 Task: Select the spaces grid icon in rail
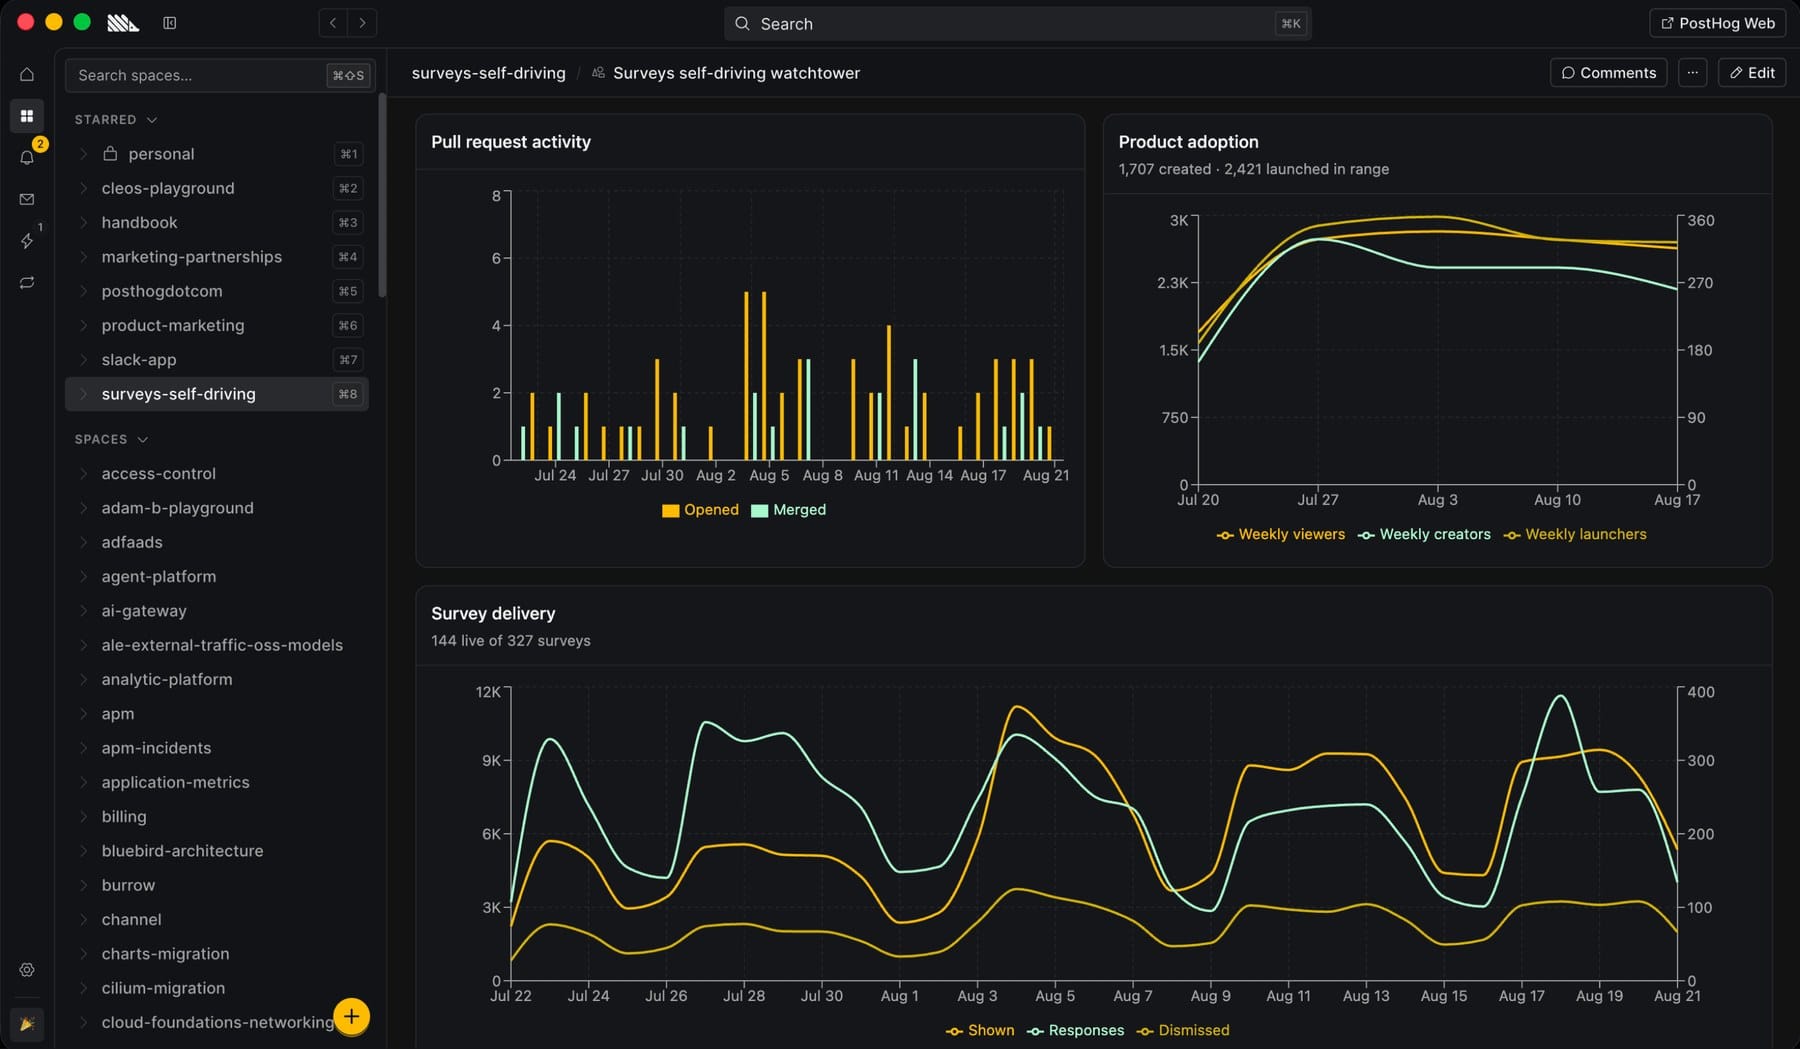(27, 116)
